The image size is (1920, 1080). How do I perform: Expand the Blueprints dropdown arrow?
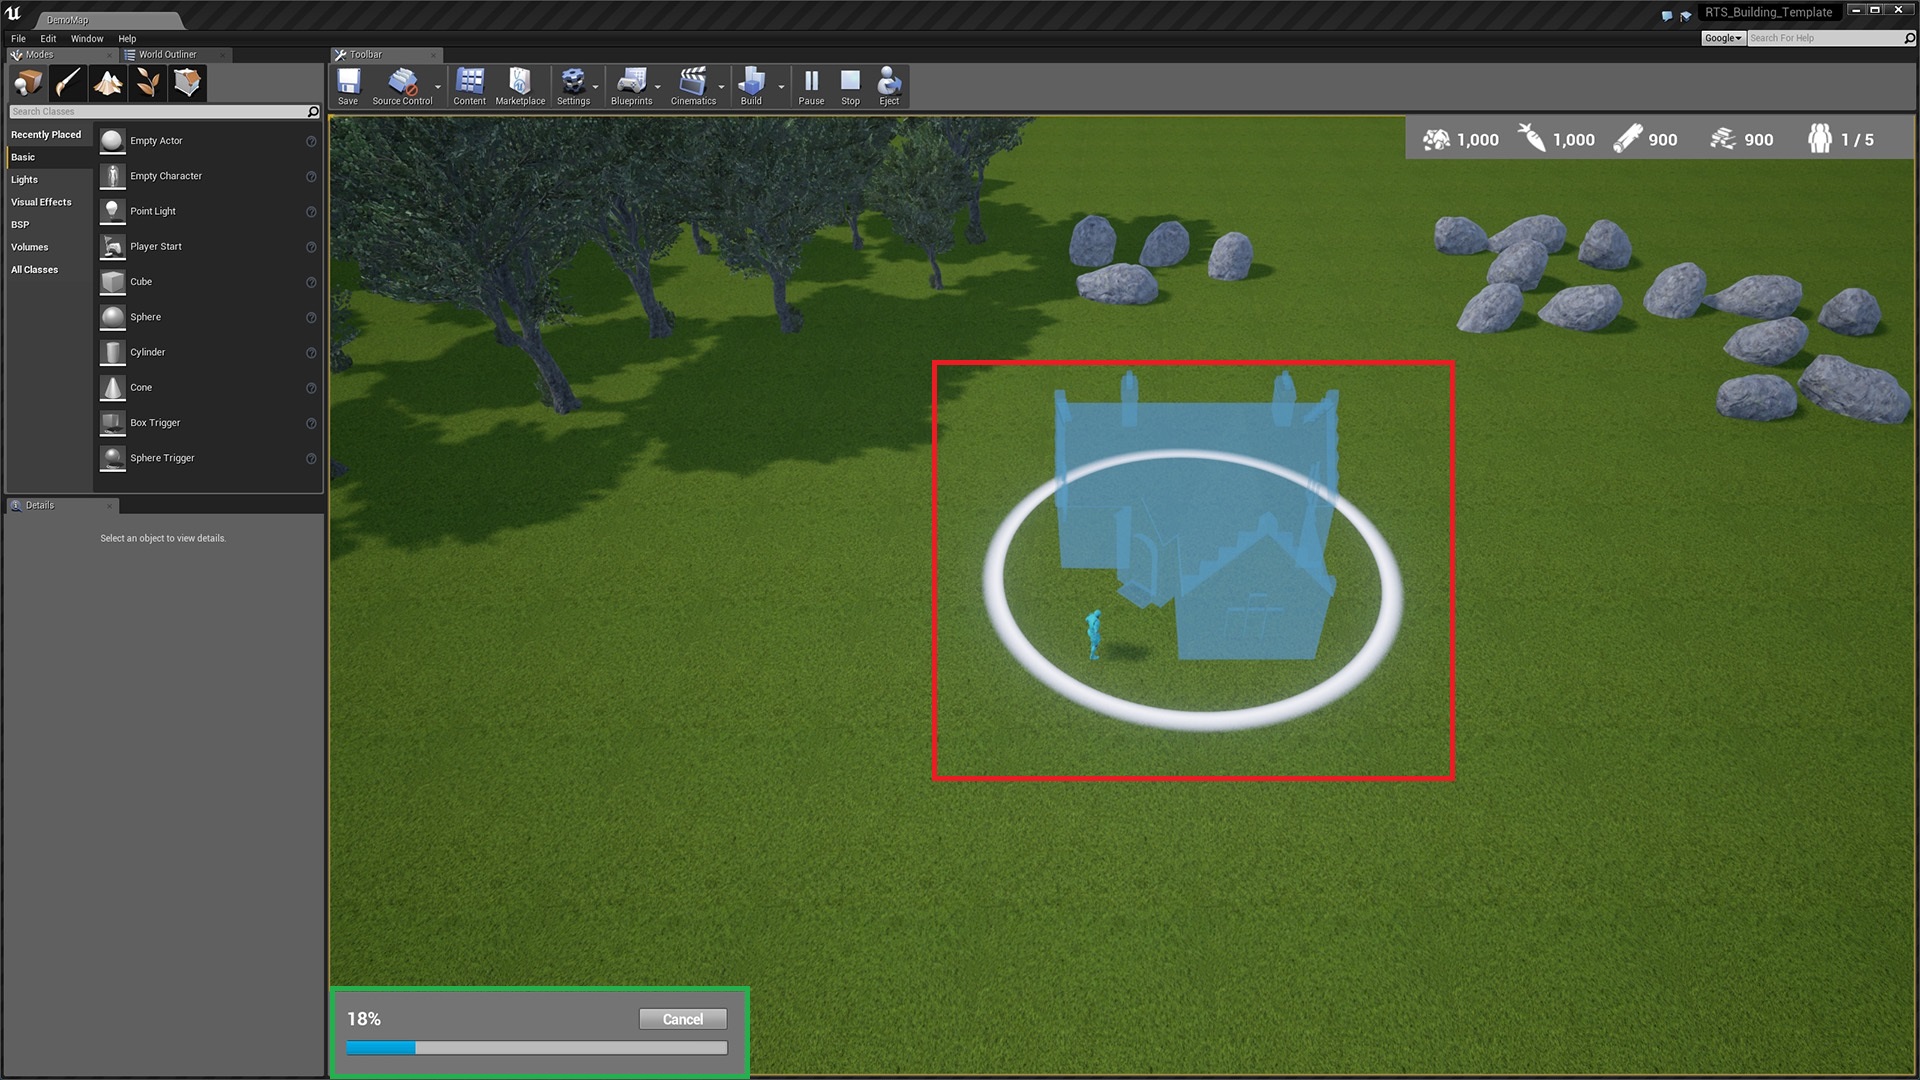(x=658, y=87)
